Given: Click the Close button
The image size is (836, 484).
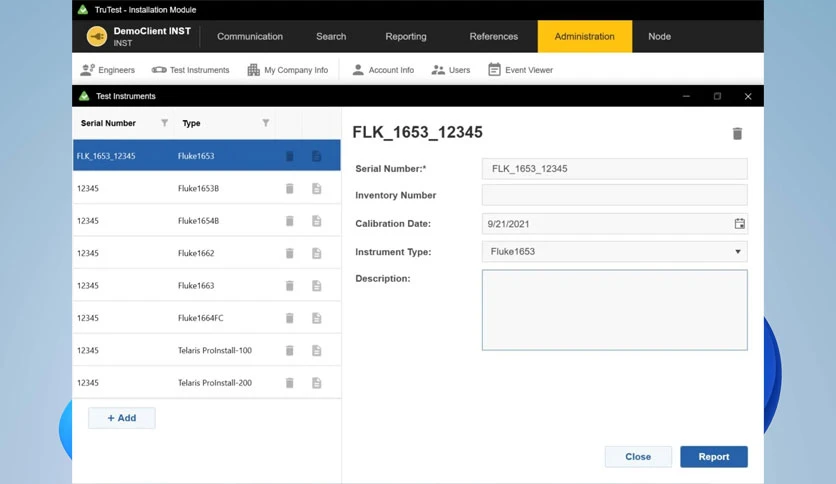Looking at the screenshot, I should [638, 457].
